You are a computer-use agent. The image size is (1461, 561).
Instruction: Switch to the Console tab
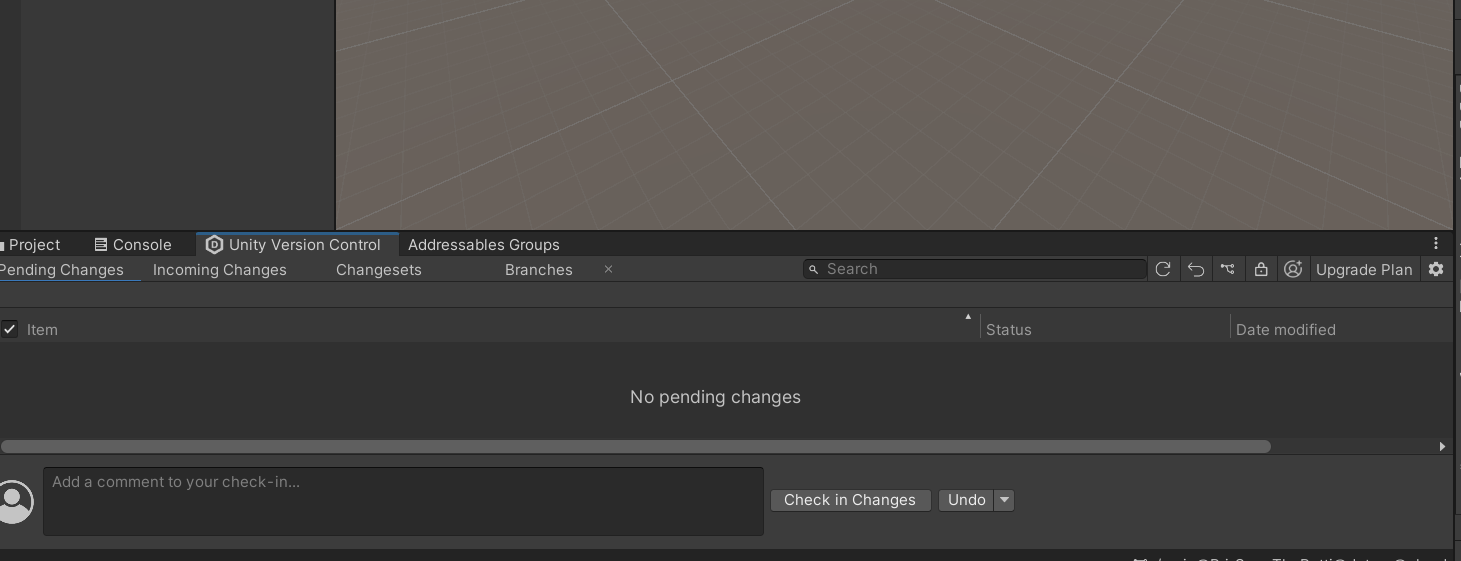tap(133, 244)
